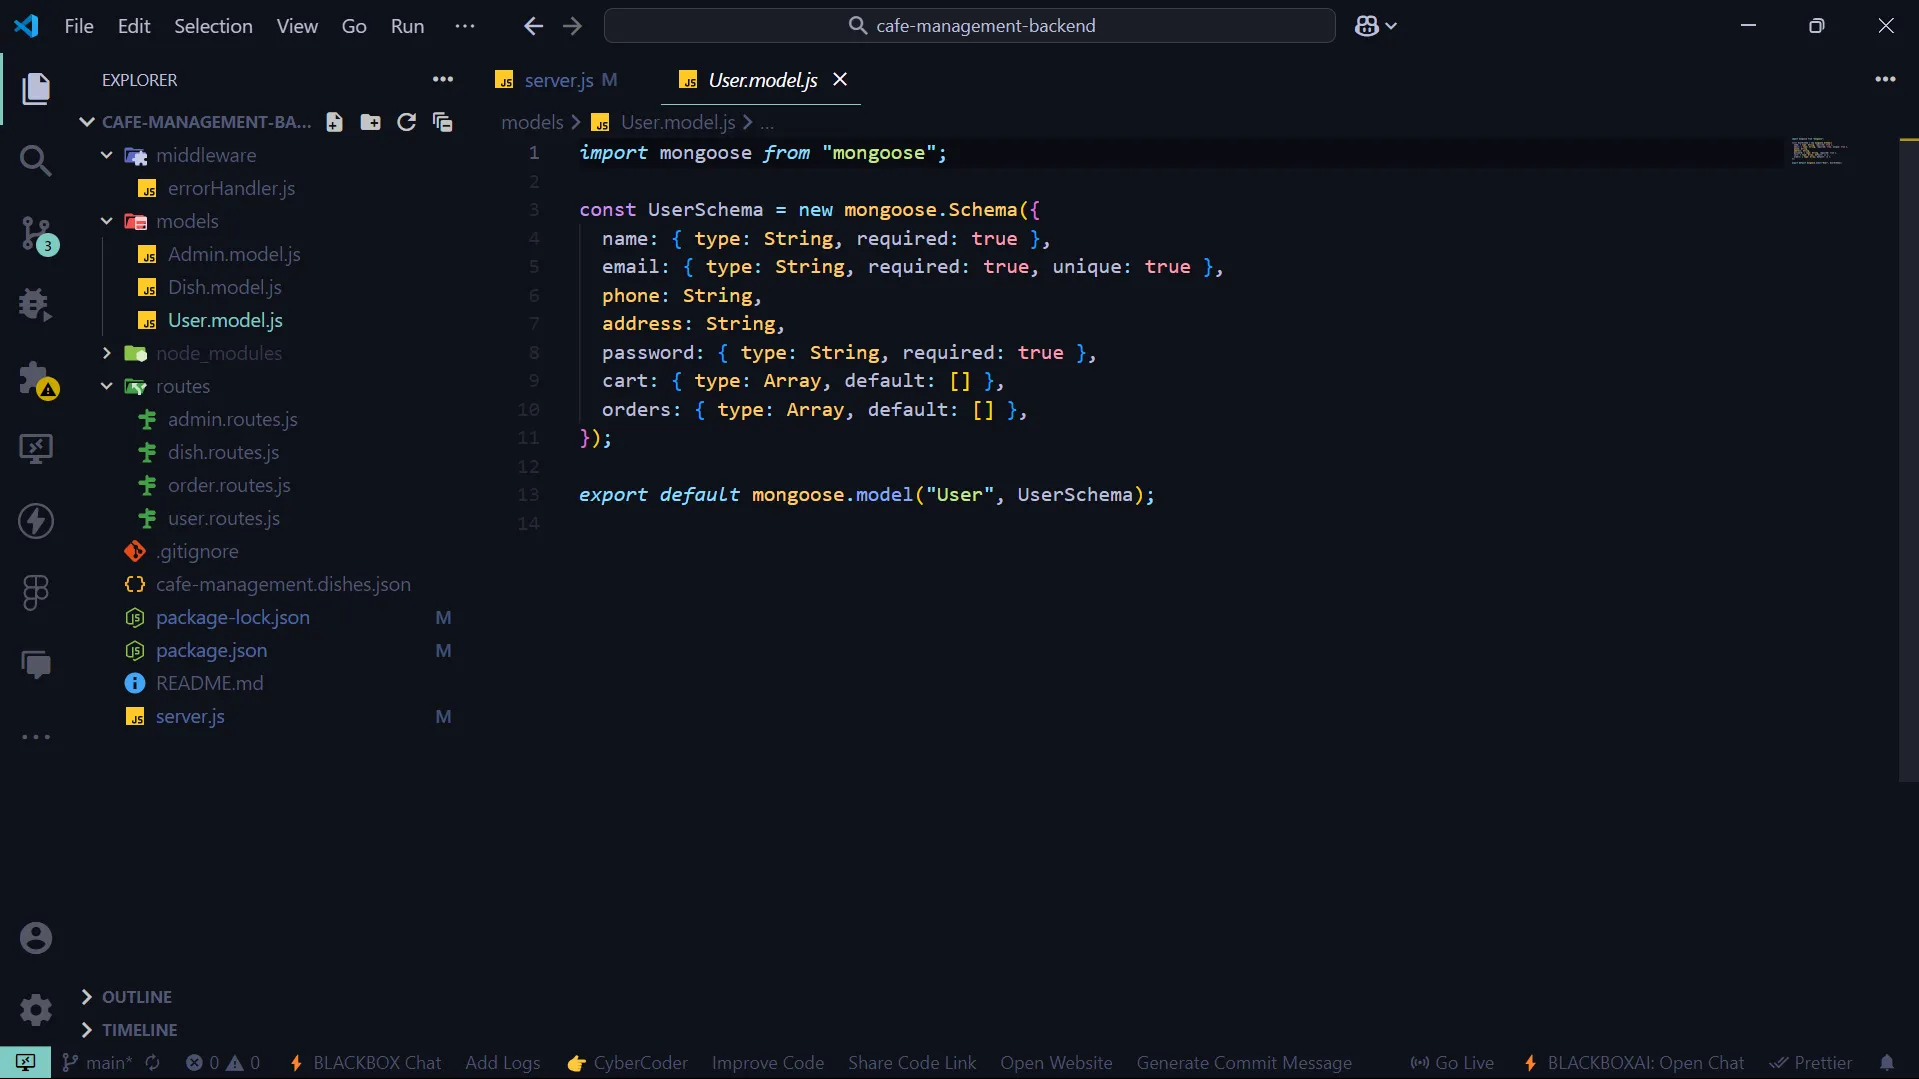Open the Search view icon

36,160
